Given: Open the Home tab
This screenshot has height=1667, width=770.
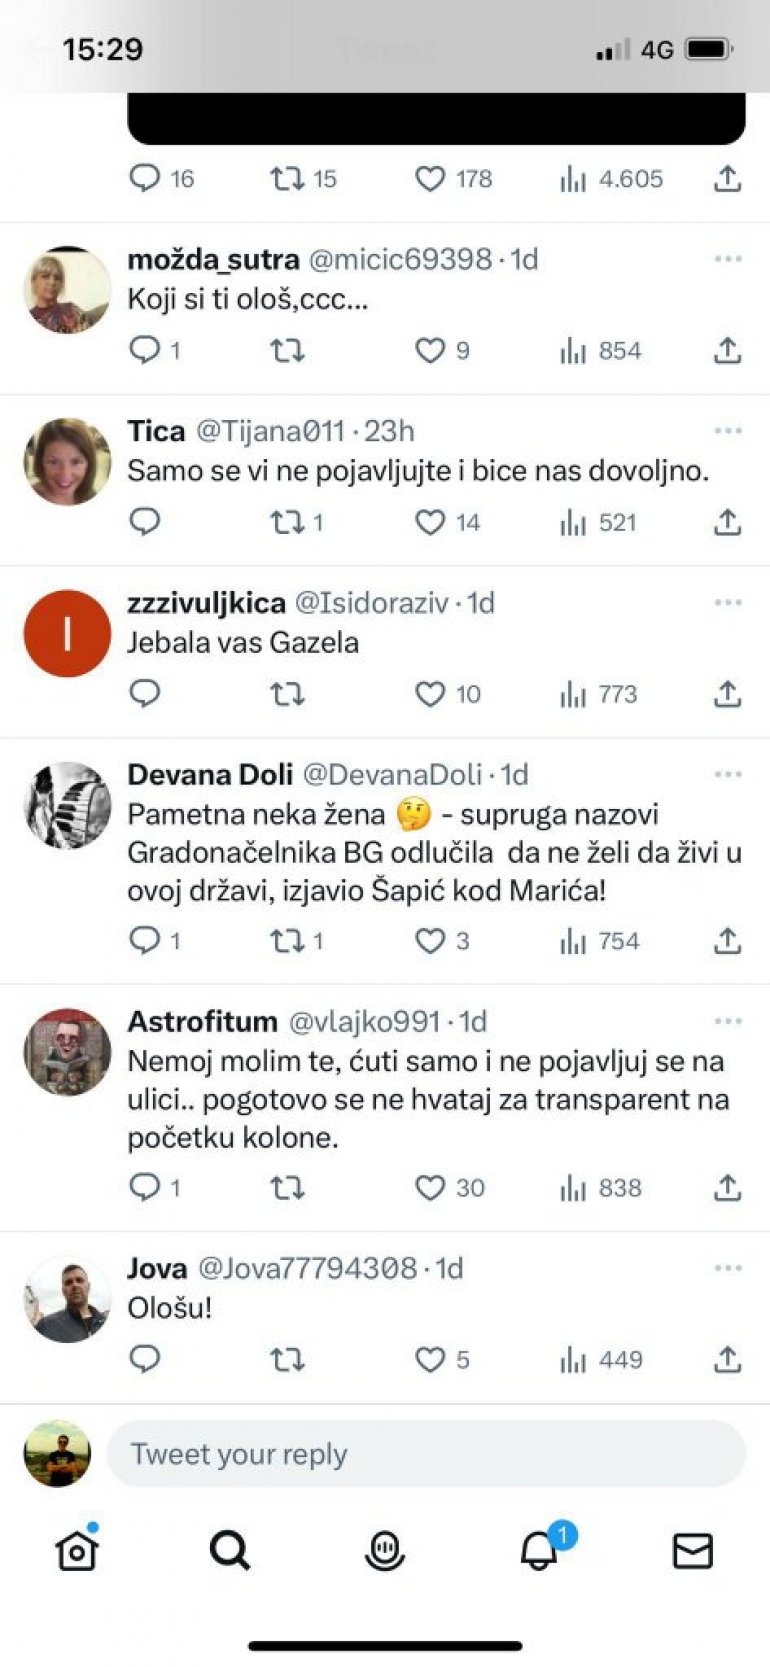Looking at the screenshot, I should click(x=77, y=1551).
